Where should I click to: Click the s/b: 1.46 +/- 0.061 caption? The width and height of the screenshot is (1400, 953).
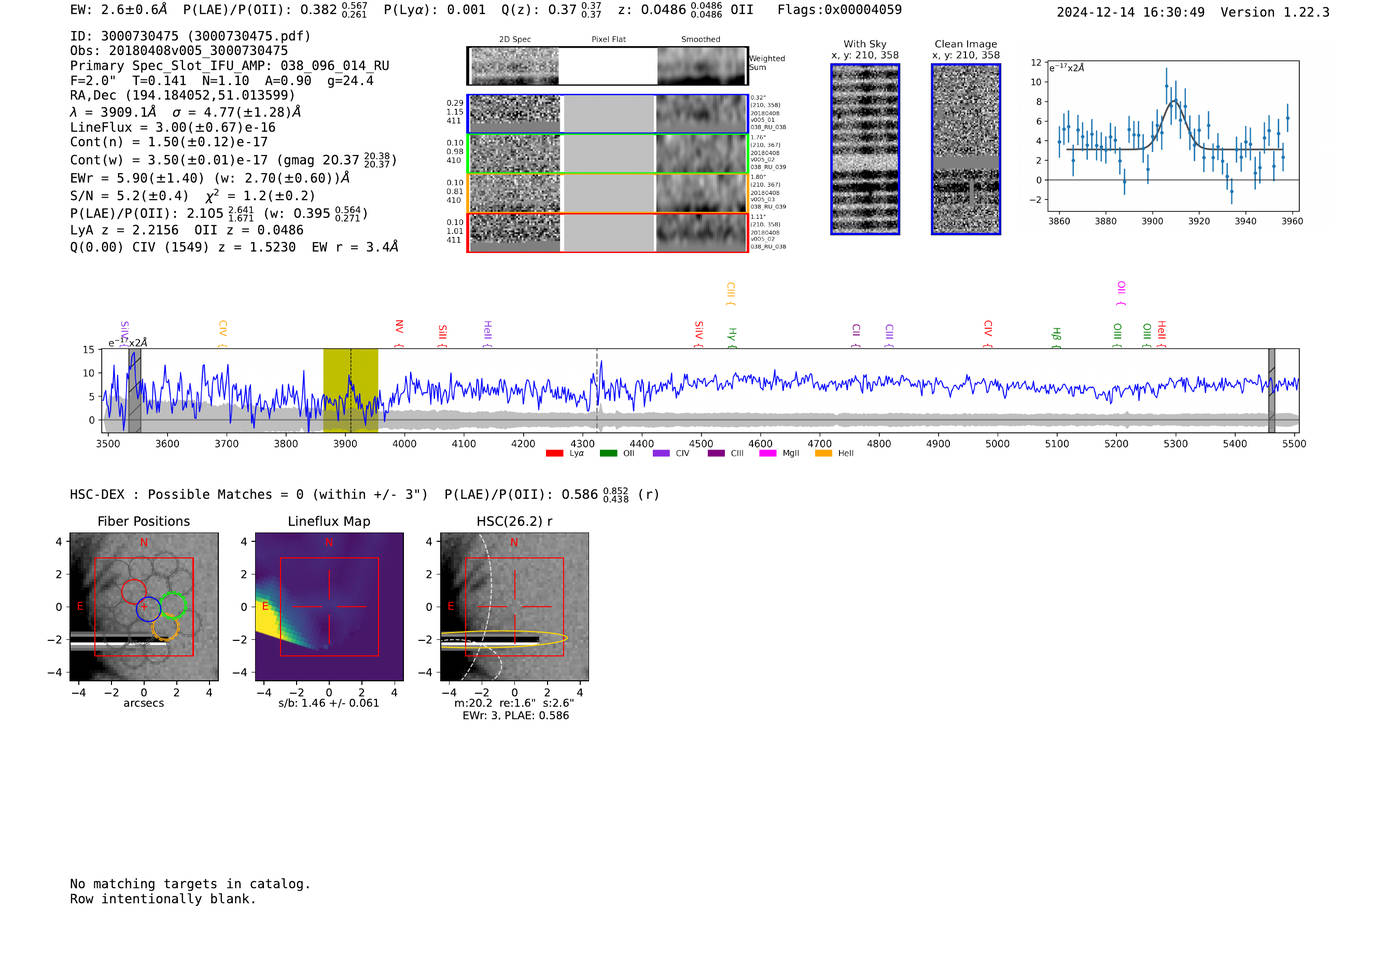(x=329, y=703)
